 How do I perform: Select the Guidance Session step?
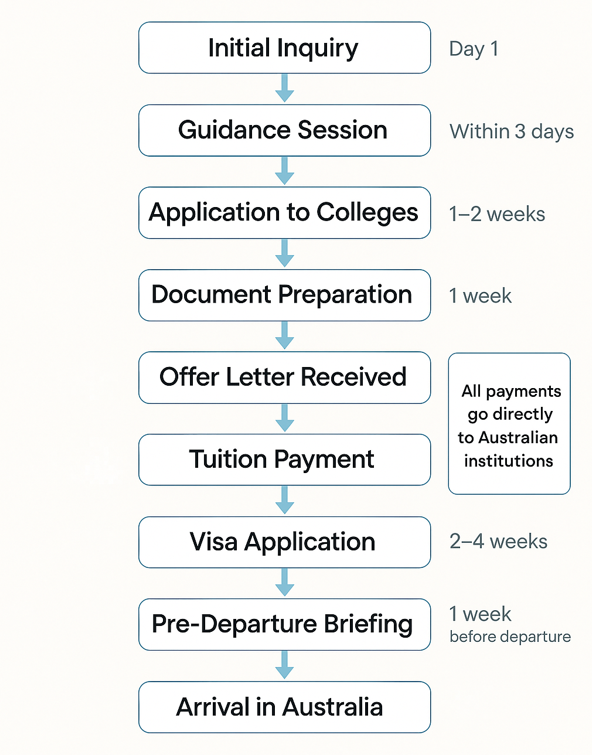(x=284, y=130)
